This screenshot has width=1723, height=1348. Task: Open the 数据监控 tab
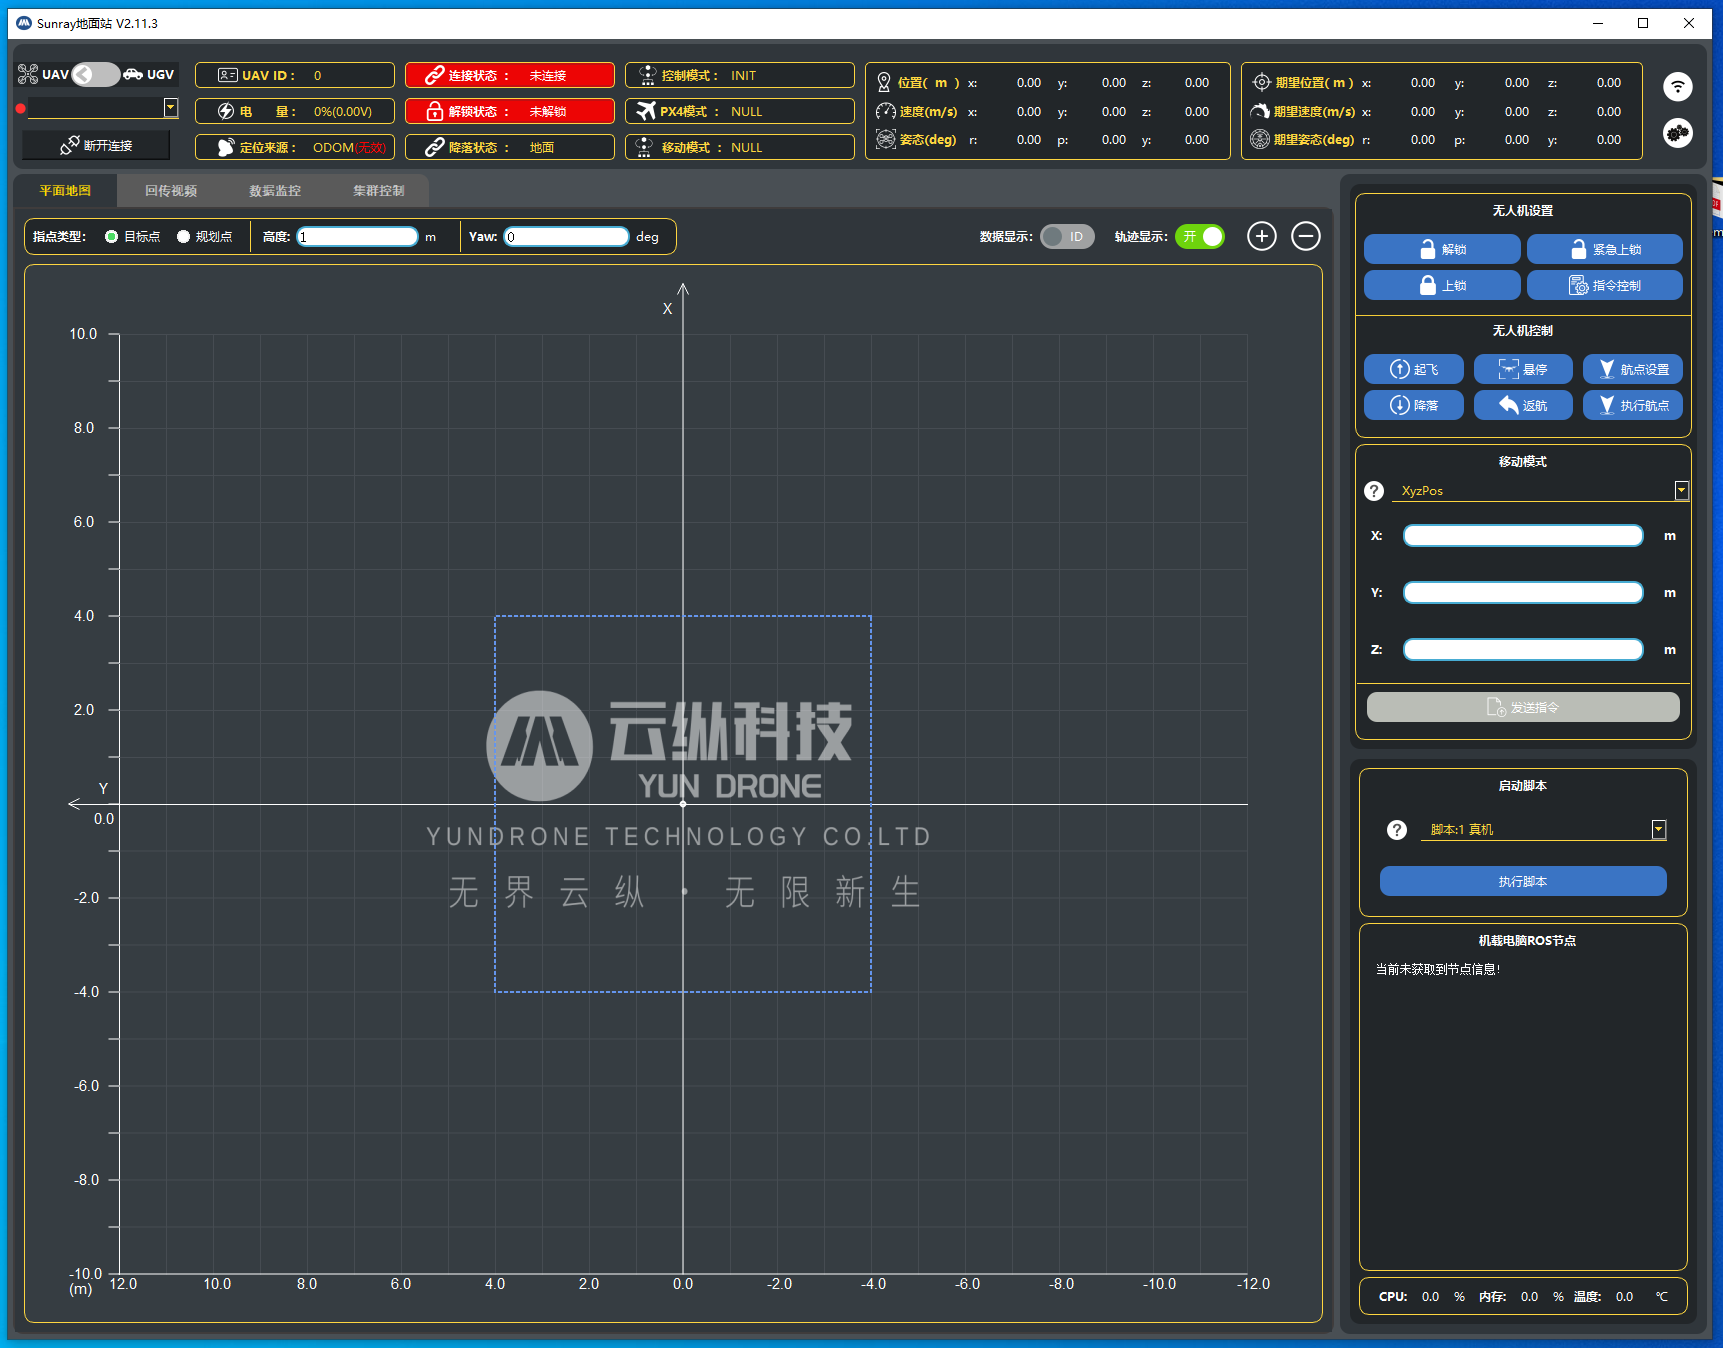click(x=275, y=190)
